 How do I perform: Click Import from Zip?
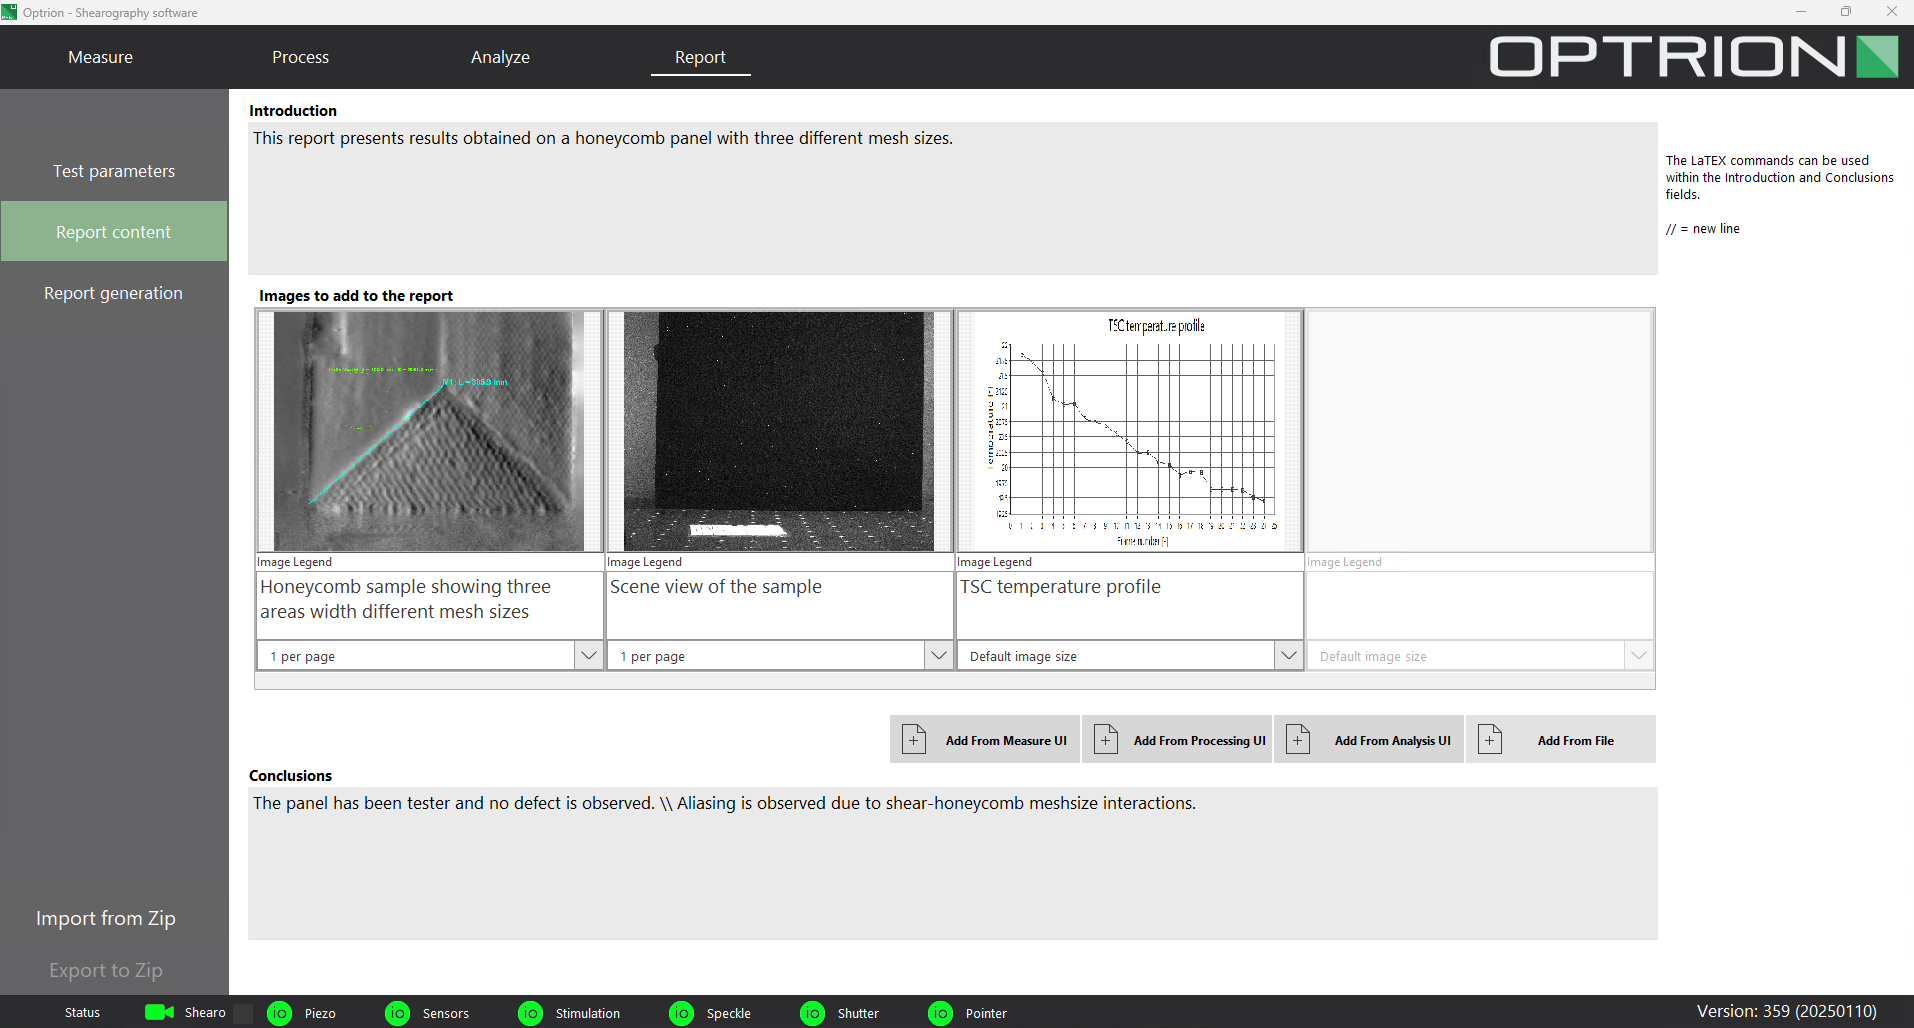pyautogui.click(x=106, y=918)
